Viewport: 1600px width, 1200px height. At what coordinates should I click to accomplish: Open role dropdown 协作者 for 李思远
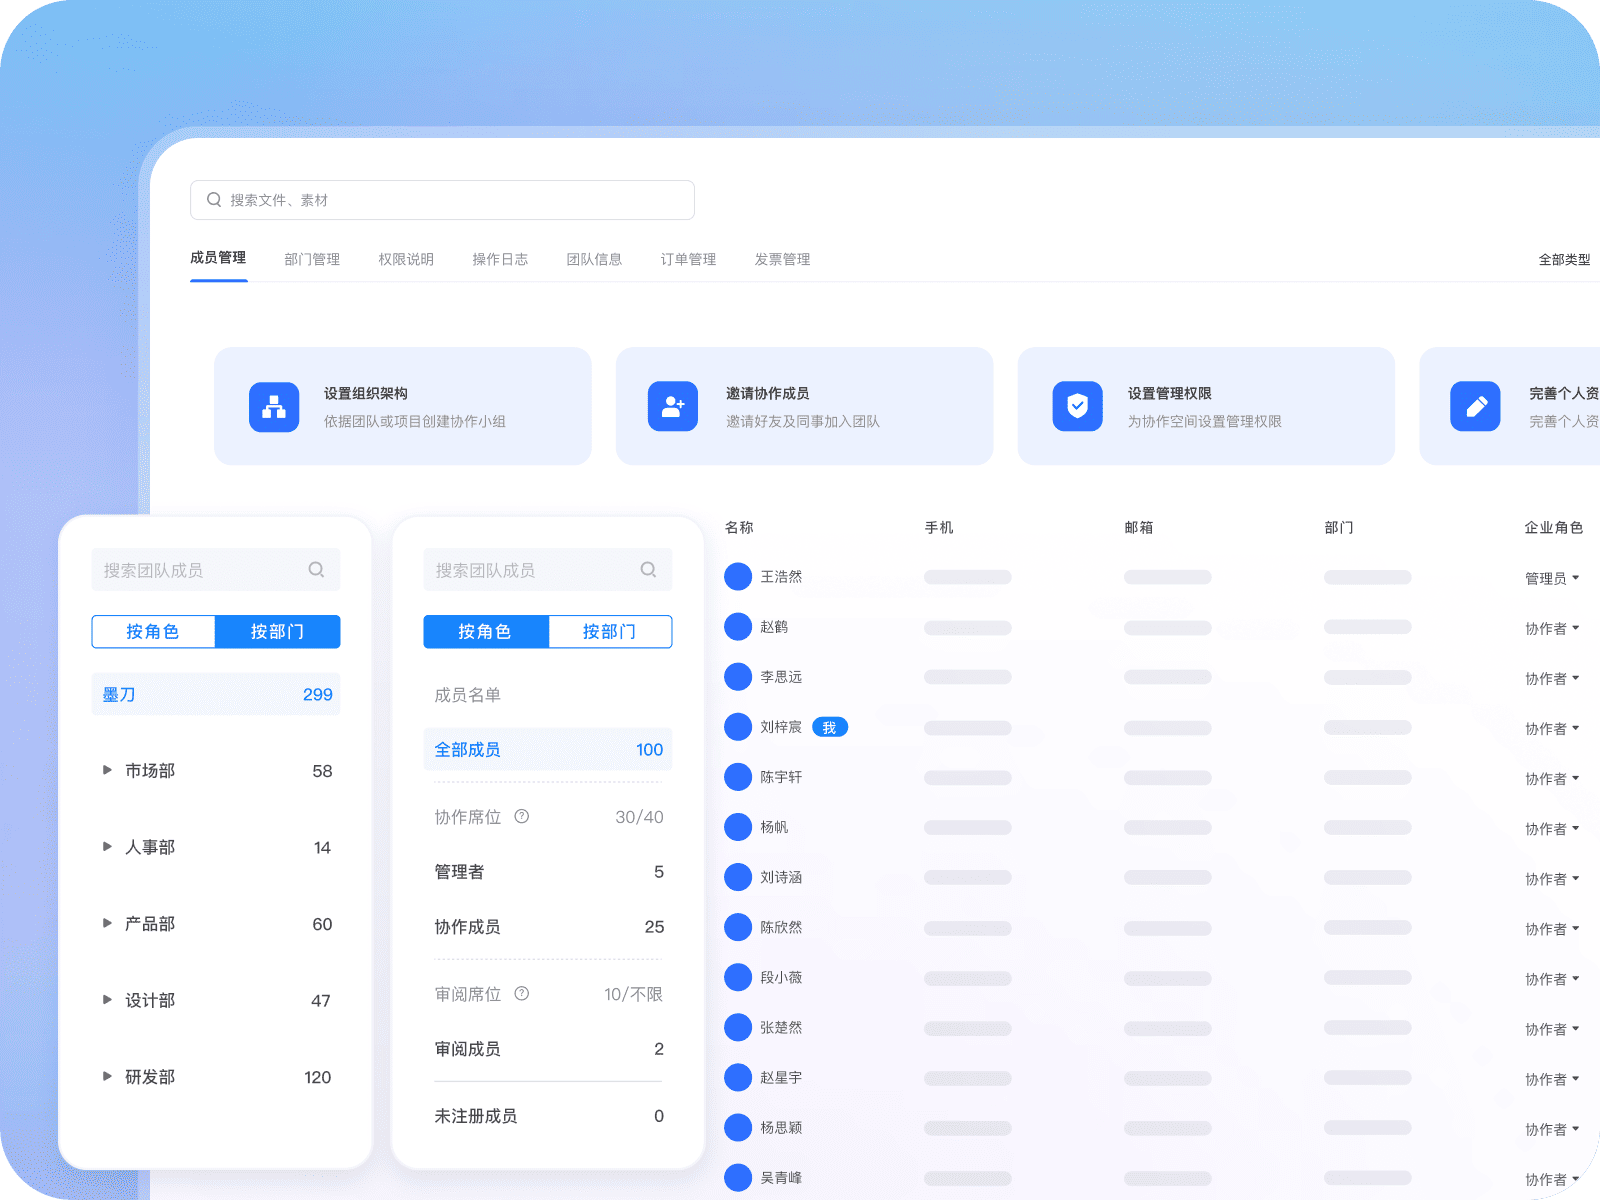(x=1552, y=678)
